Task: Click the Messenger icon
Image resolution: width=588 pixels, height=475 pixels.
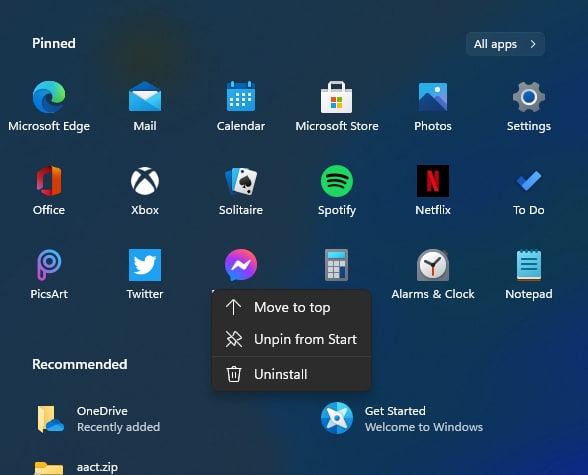Action: (241, 265)
